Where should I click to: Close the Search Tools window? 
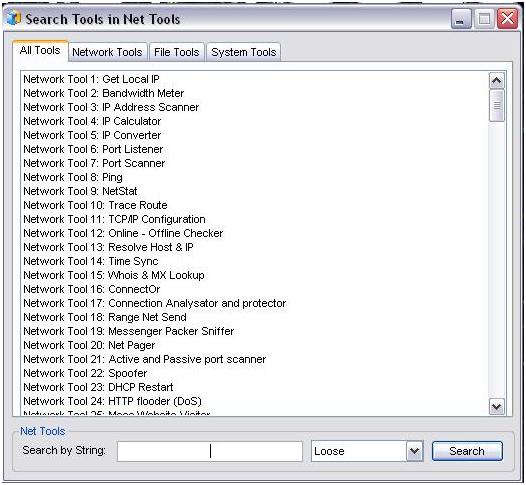(508, 19)
